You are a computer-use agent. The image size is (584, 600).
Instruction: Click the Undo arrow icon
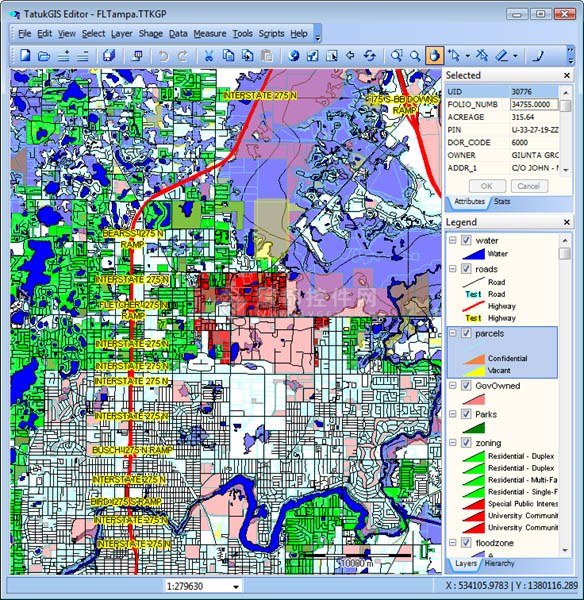(164, 56)
